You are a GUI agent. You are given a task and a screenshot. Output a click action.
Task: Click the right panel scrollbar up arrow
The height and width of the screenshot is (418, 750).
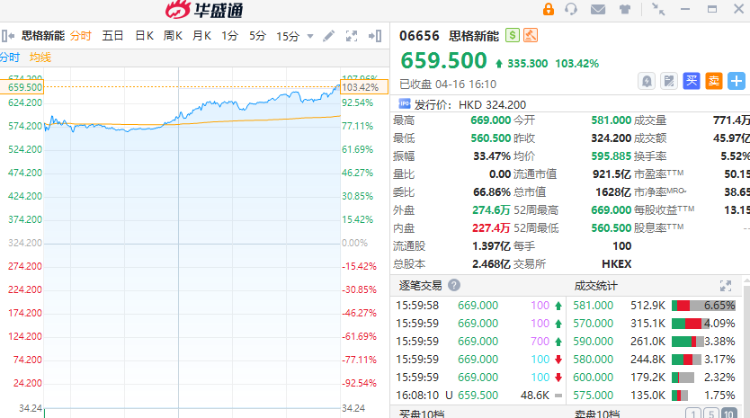click(x=747, y=279)
